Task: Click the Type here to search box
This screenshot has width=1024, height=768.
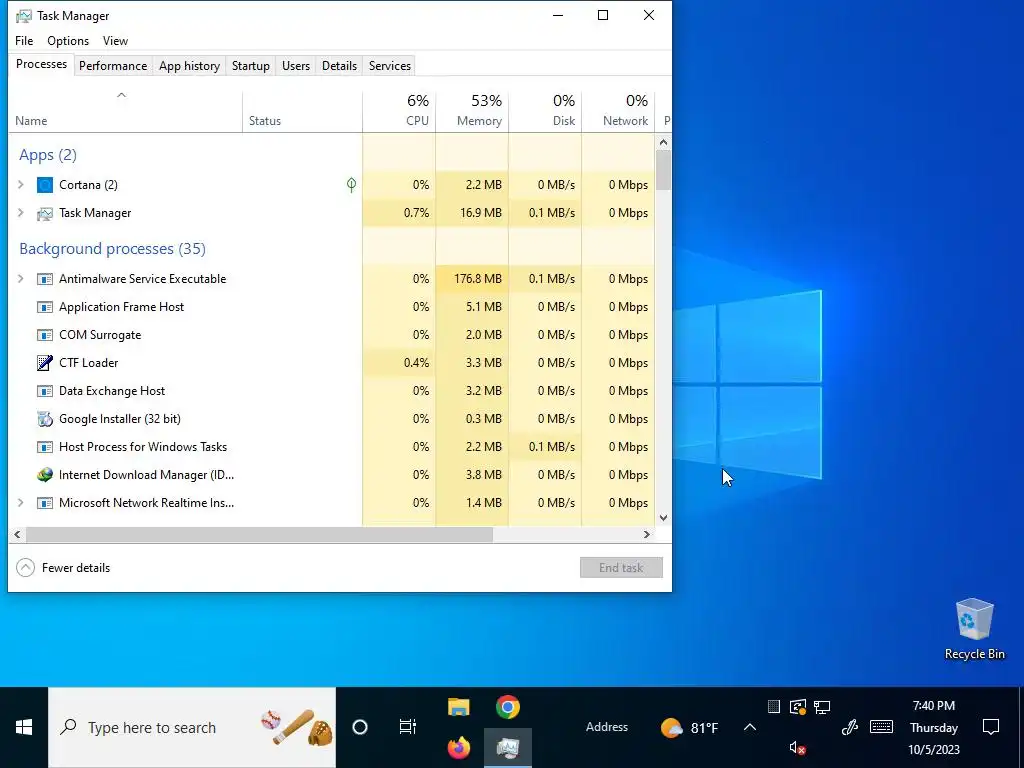Action: click(x=192, y=727)
